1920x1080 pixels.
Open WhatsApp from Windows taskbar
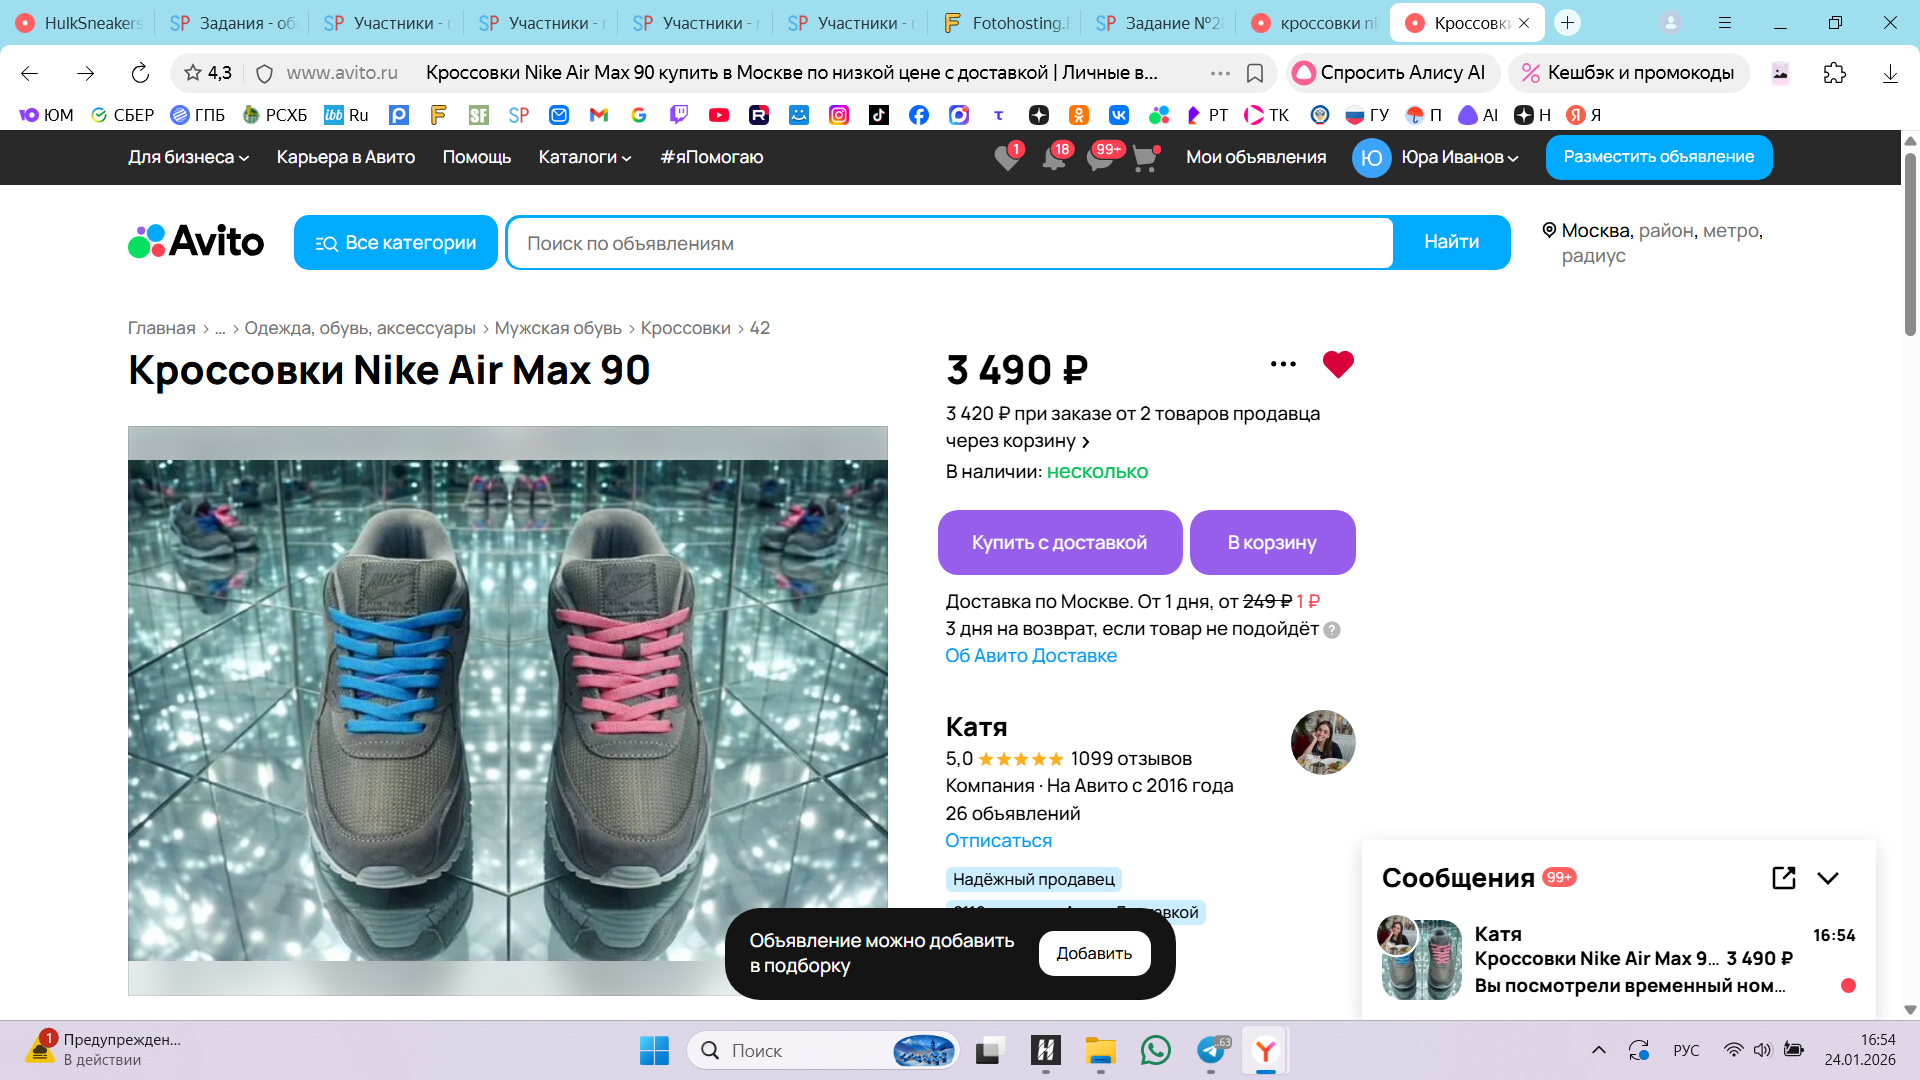(x=1155, y=1050)
